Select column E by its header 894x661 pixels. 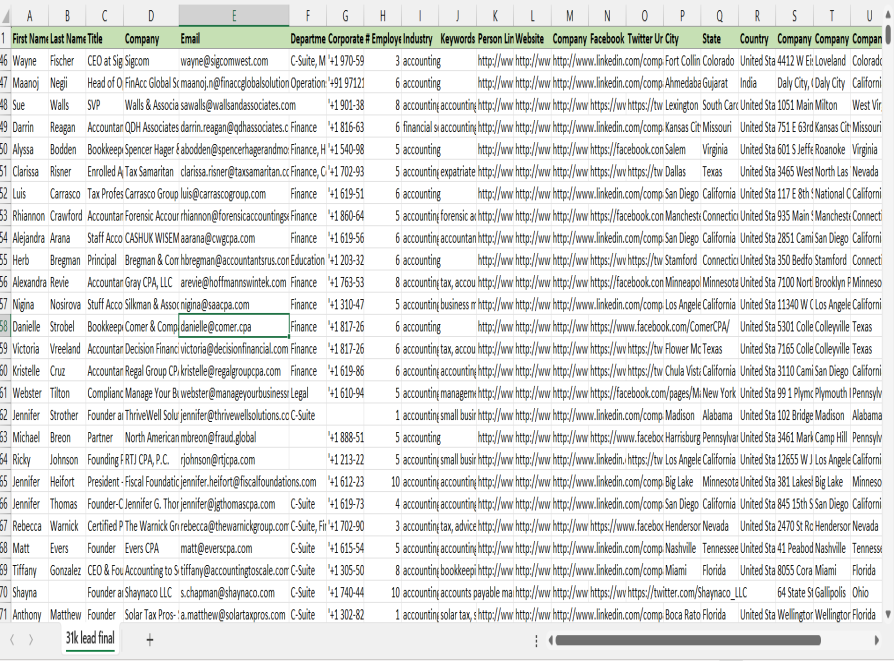234,16
